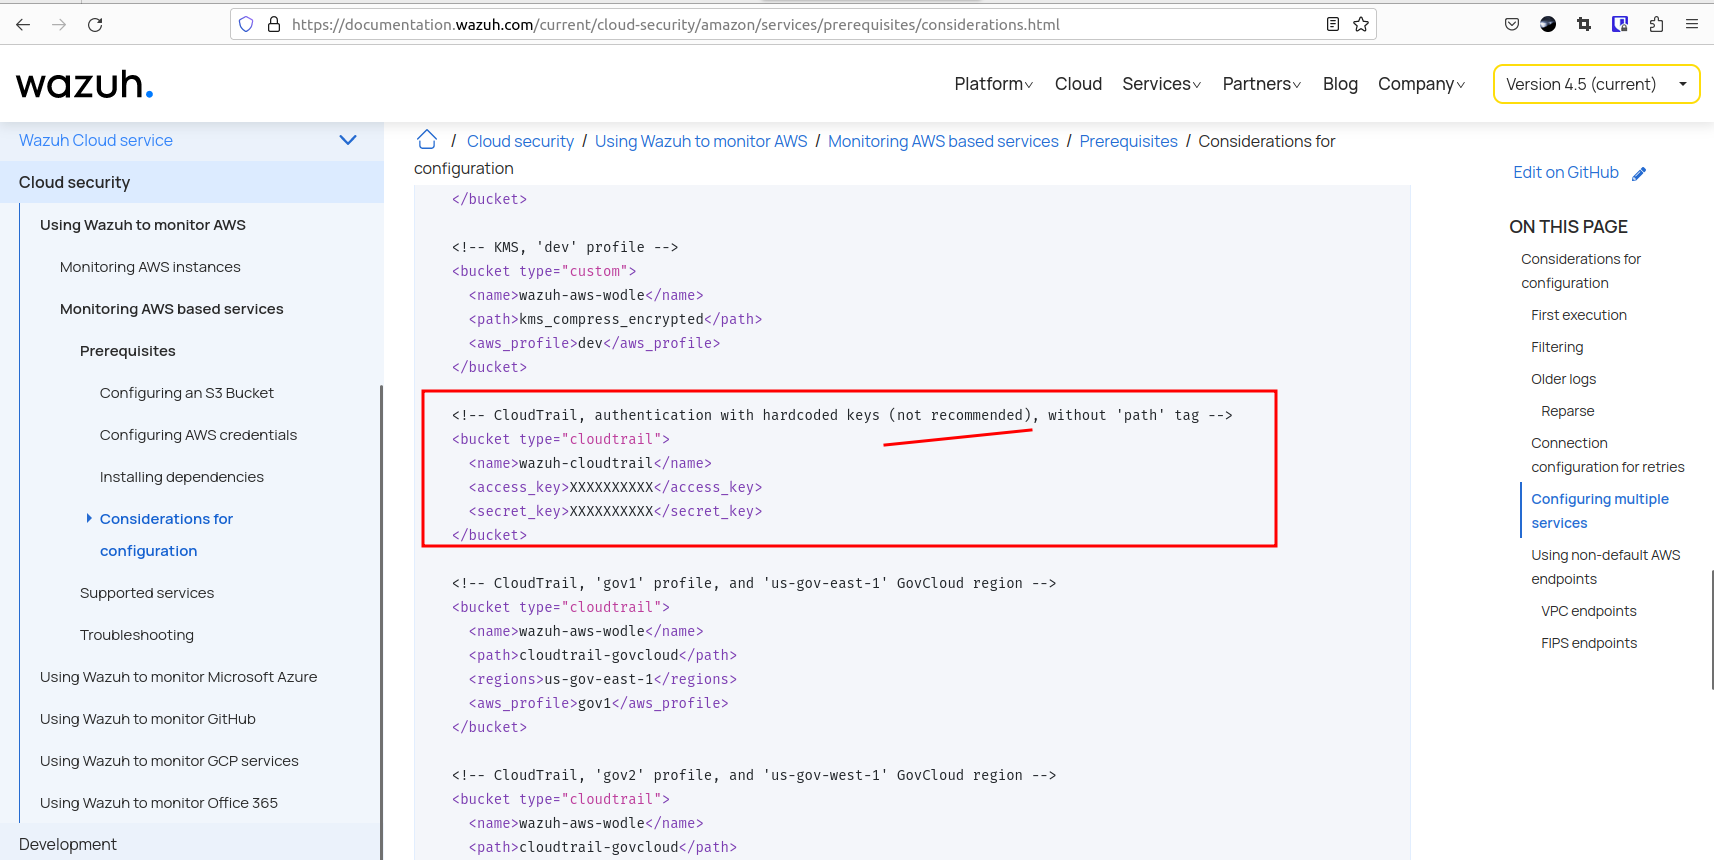Image resolution: width=1714 pixels, height=860 pixels.
Task: Jump to Using non-default AWS endpoints
Action: point(1606,567)
